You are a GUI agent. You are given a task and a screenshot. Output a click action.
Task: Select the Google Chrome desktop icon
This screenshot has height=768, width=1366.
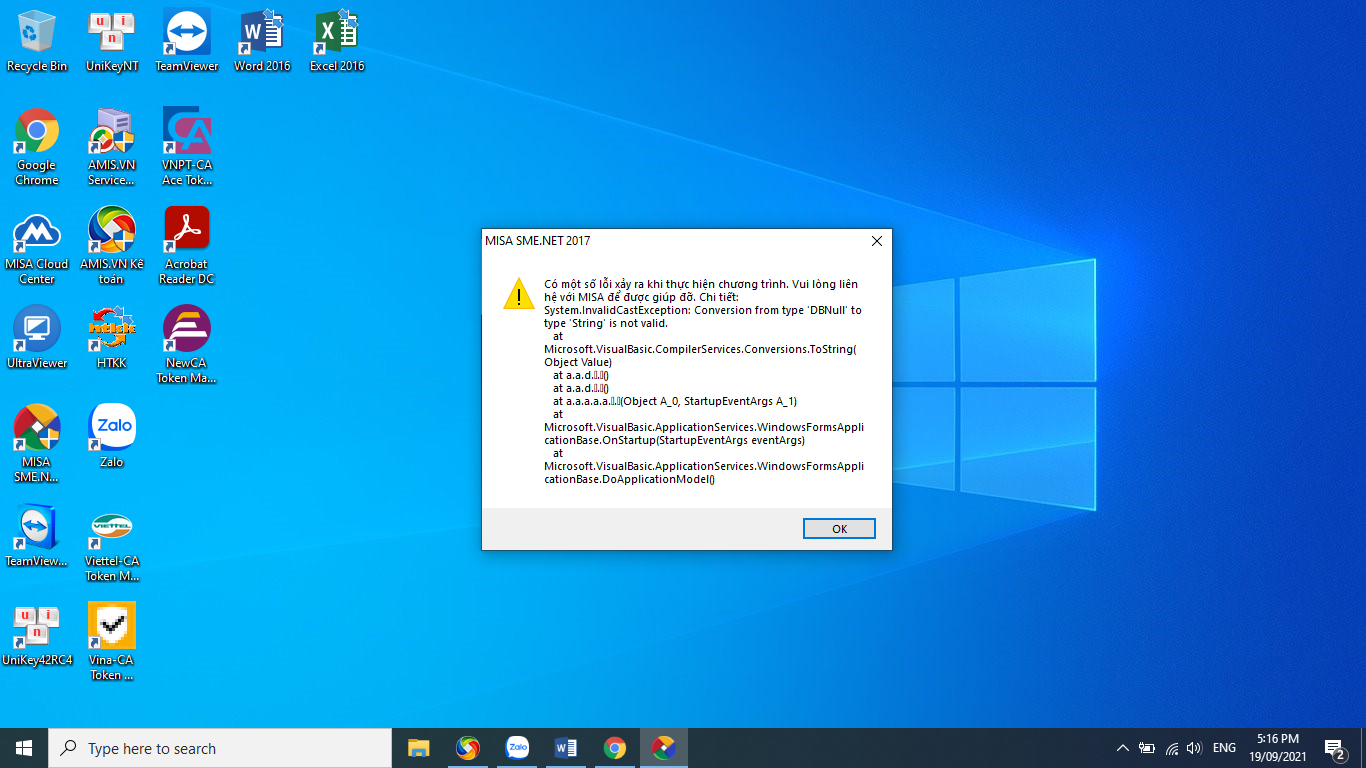tap(37, 147)
